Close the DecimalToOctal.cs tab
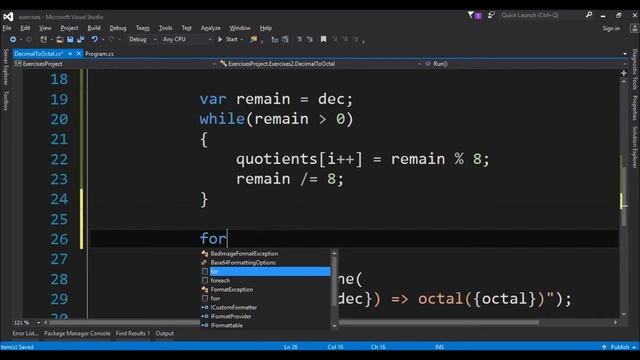This screenshot has width=640, height=360. [78, 54]
